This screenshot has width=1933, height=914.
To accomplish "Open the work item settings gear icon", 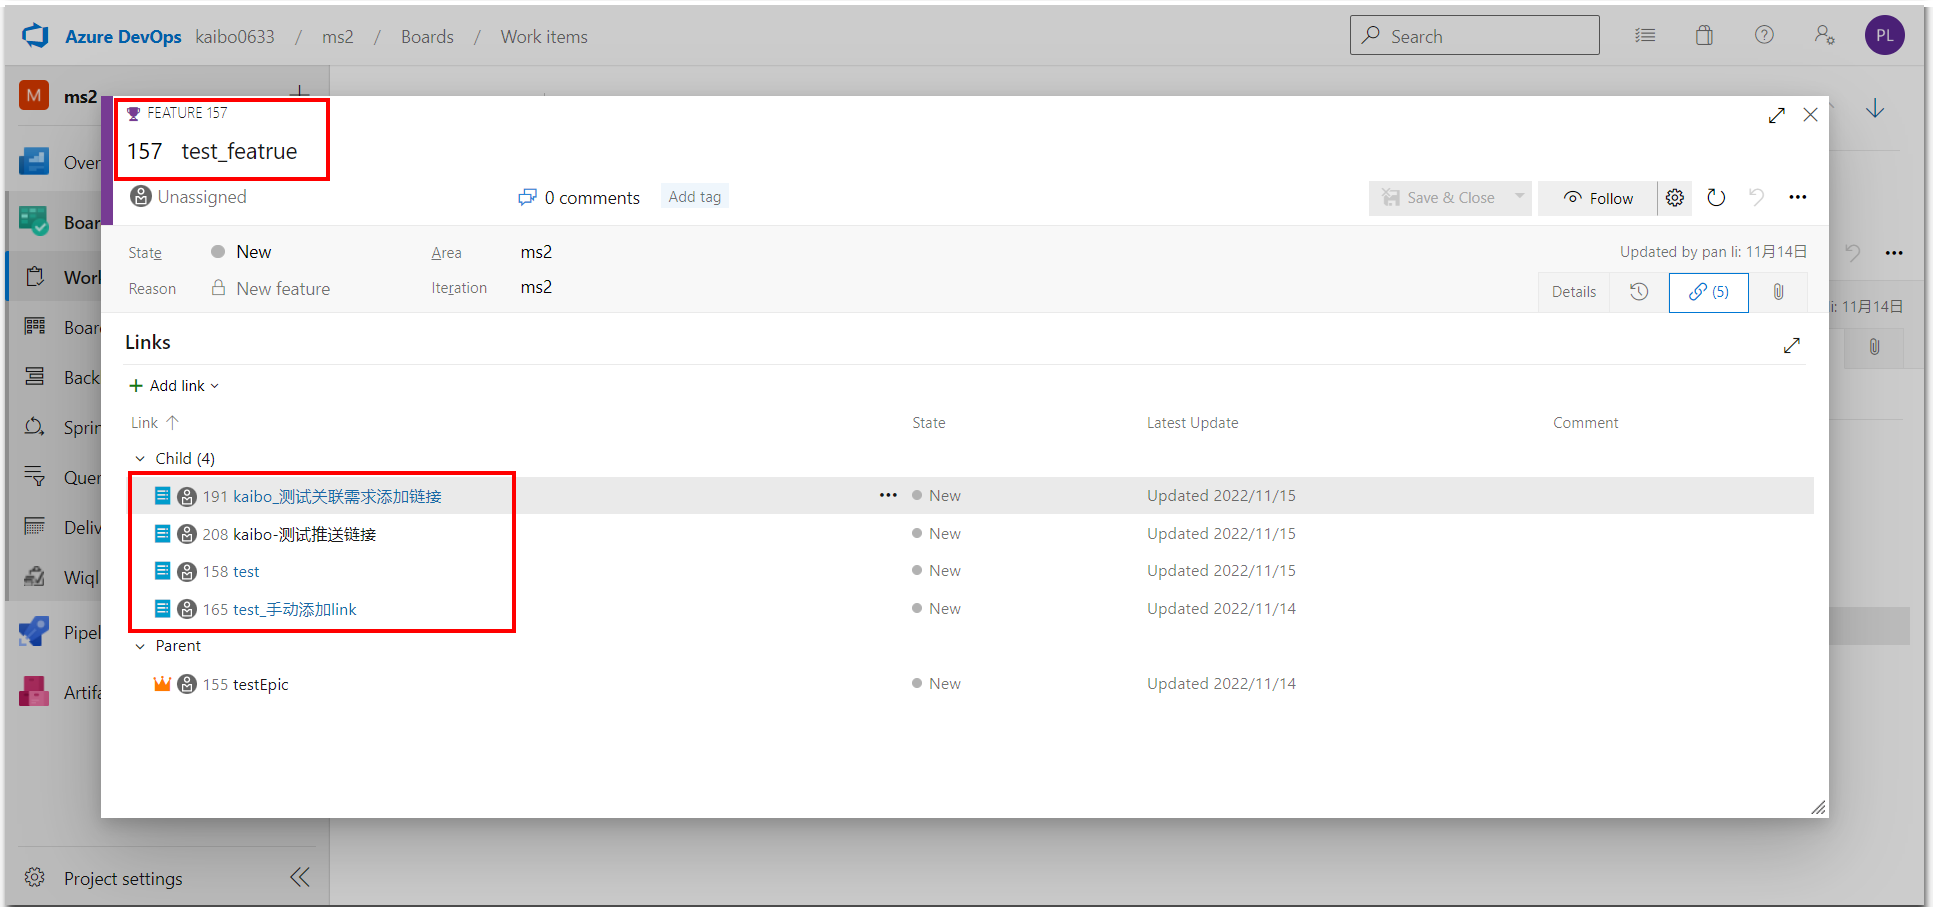I will [1675, 197].
